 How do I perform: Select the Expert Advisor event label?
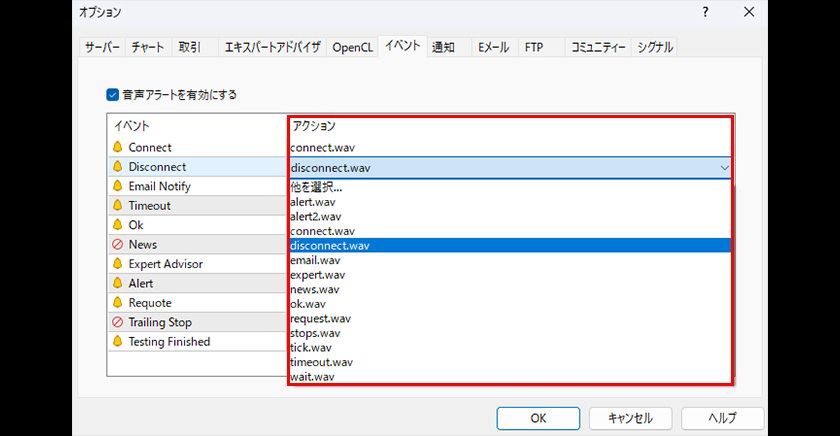(x=166, y=264)
